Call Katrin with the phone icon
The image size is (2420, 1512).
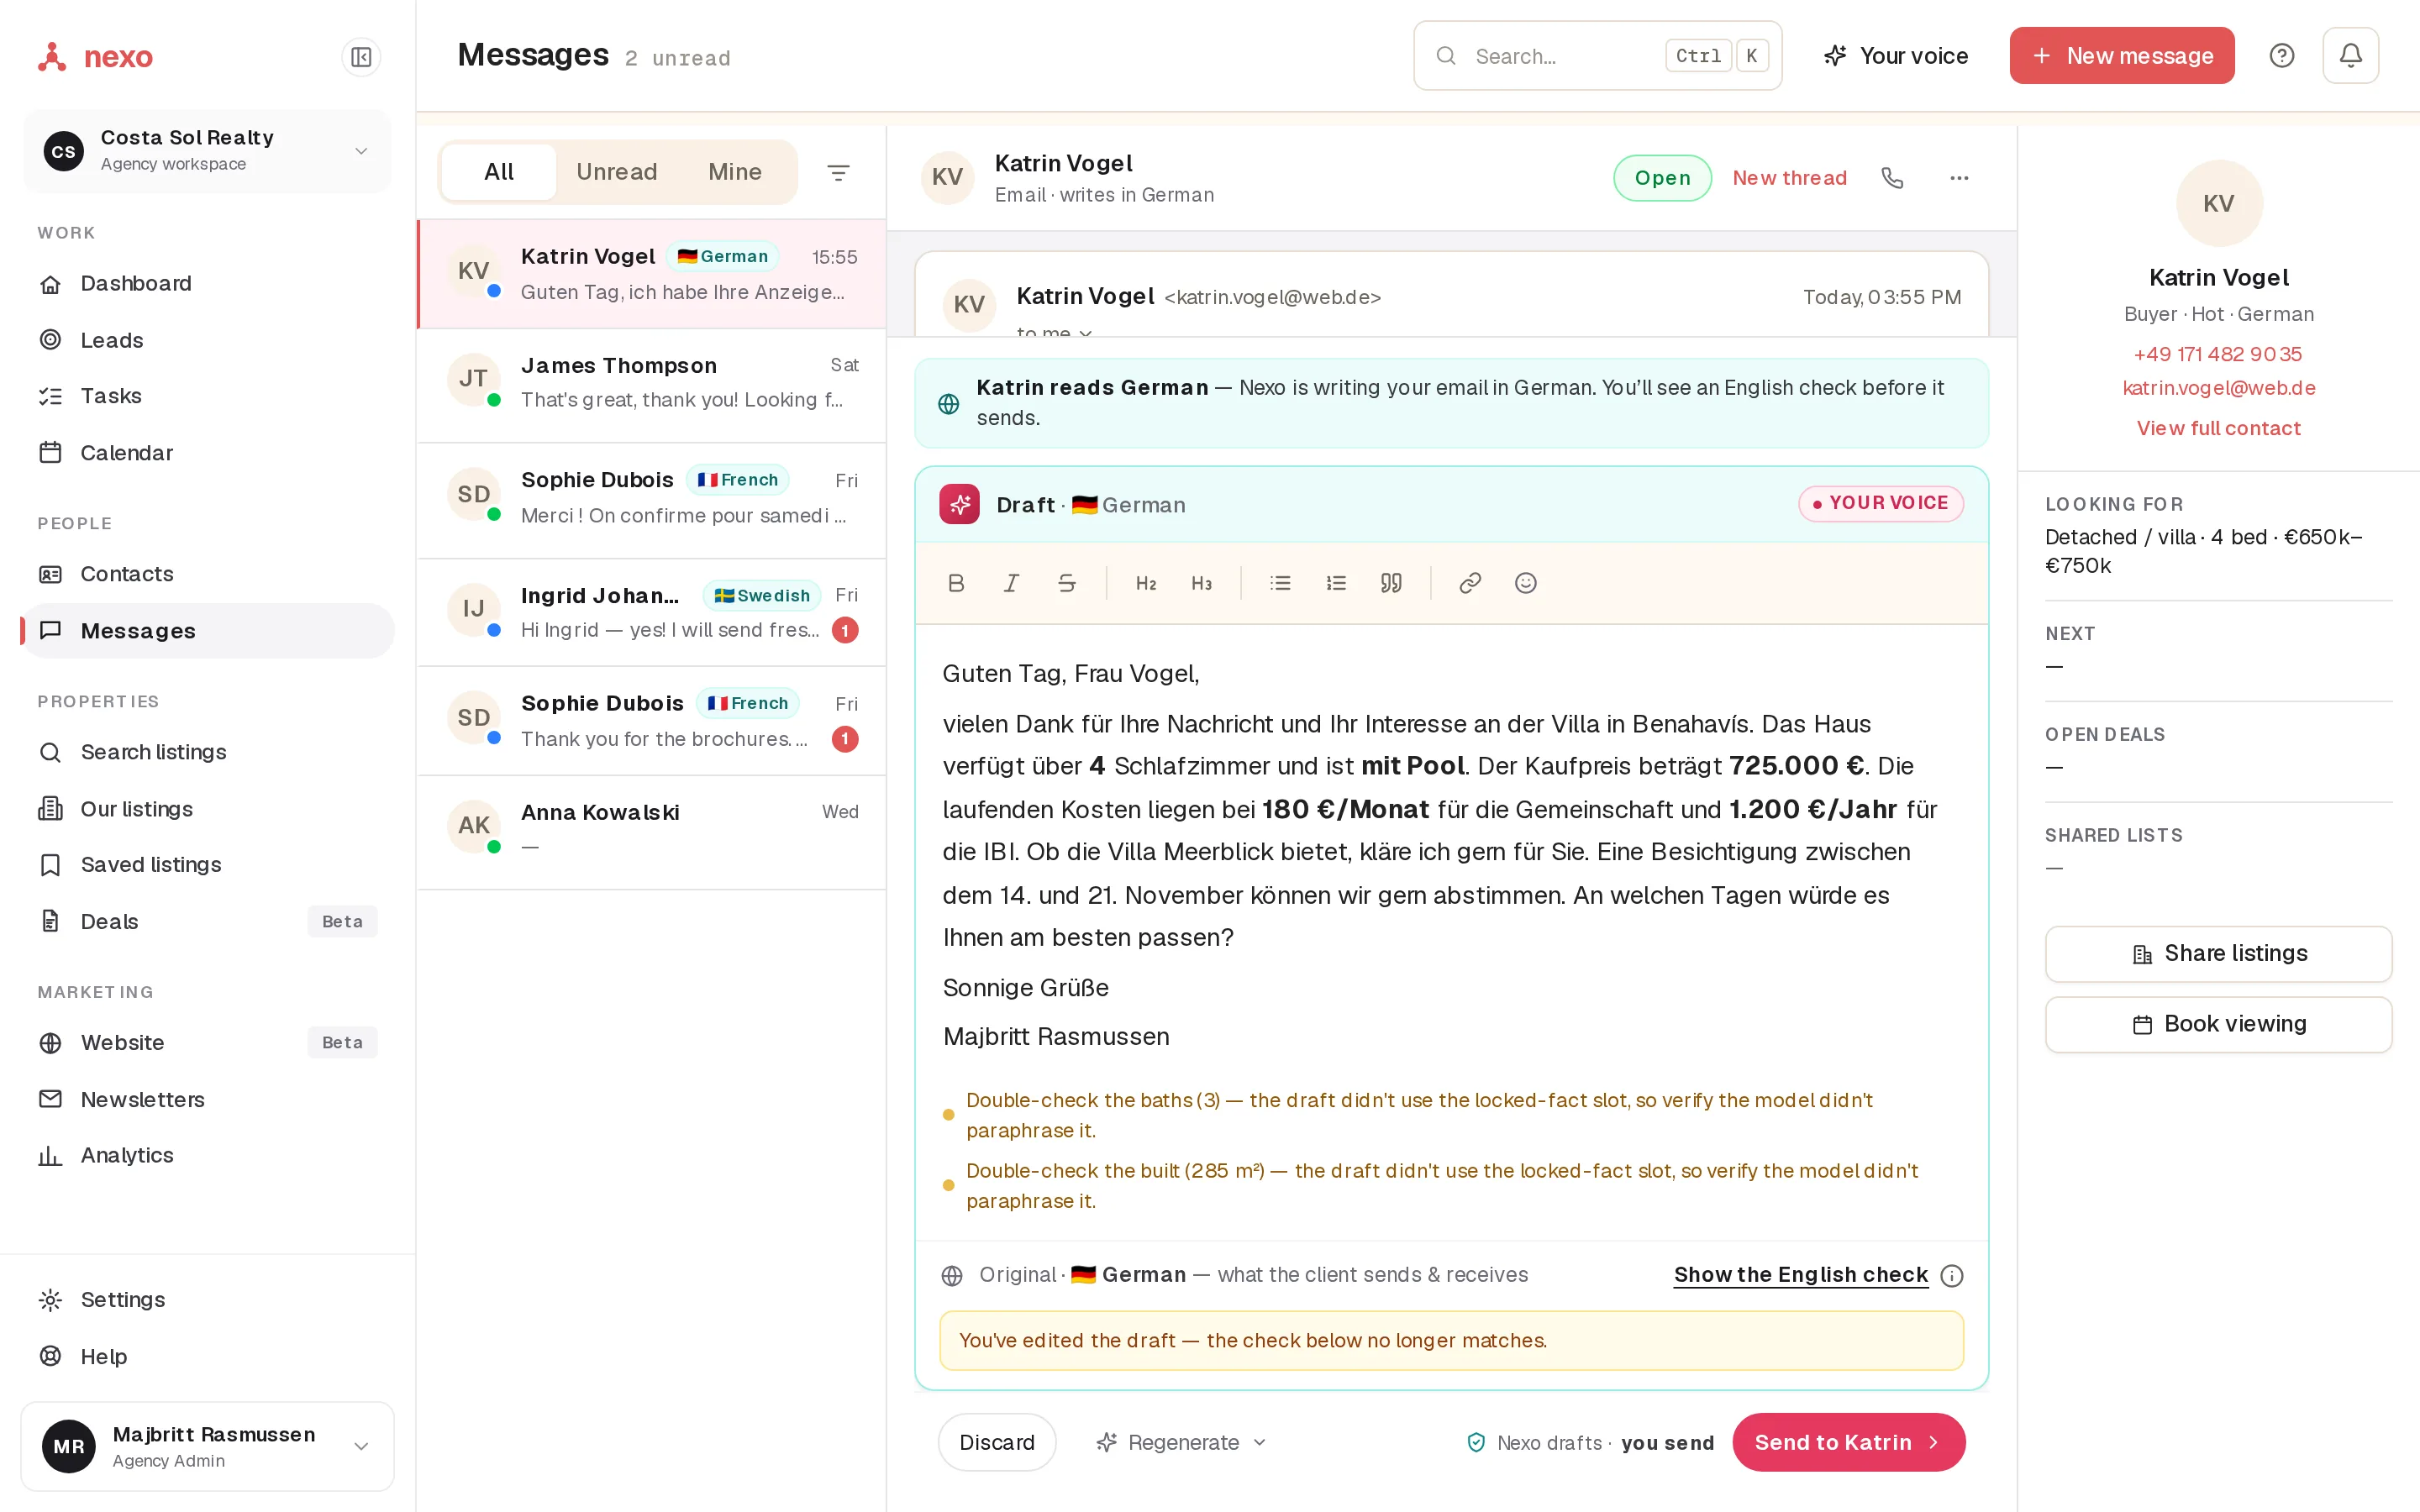pyautogui.click(x=1892, y=178)
